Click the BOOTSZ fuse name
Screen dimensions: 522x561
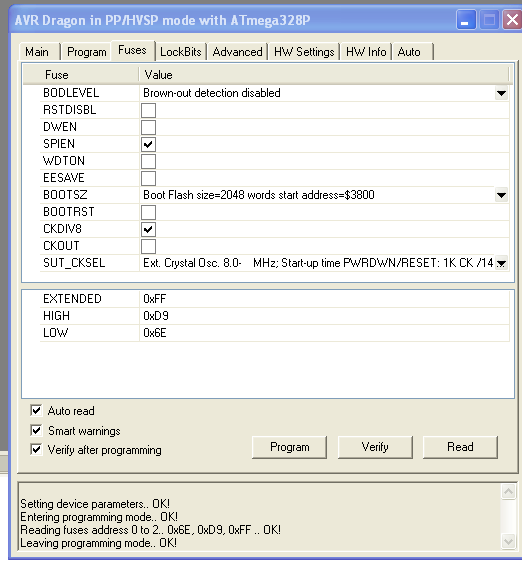pos(65,195)
